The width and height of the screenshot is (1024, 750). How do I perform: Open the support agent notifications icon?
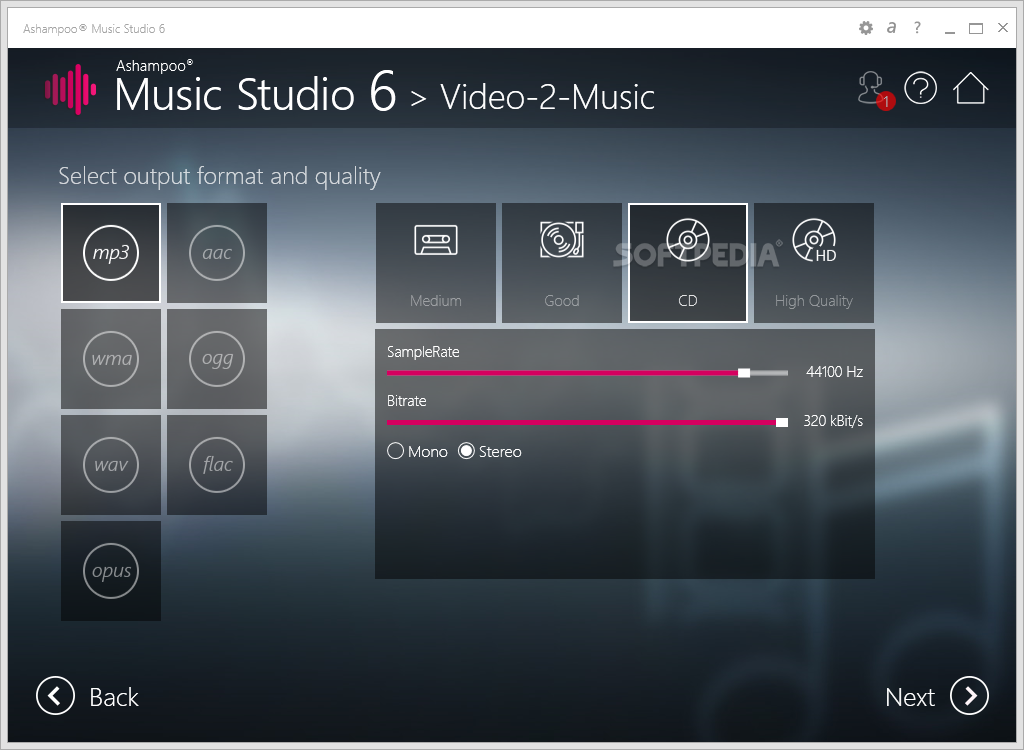874,90
